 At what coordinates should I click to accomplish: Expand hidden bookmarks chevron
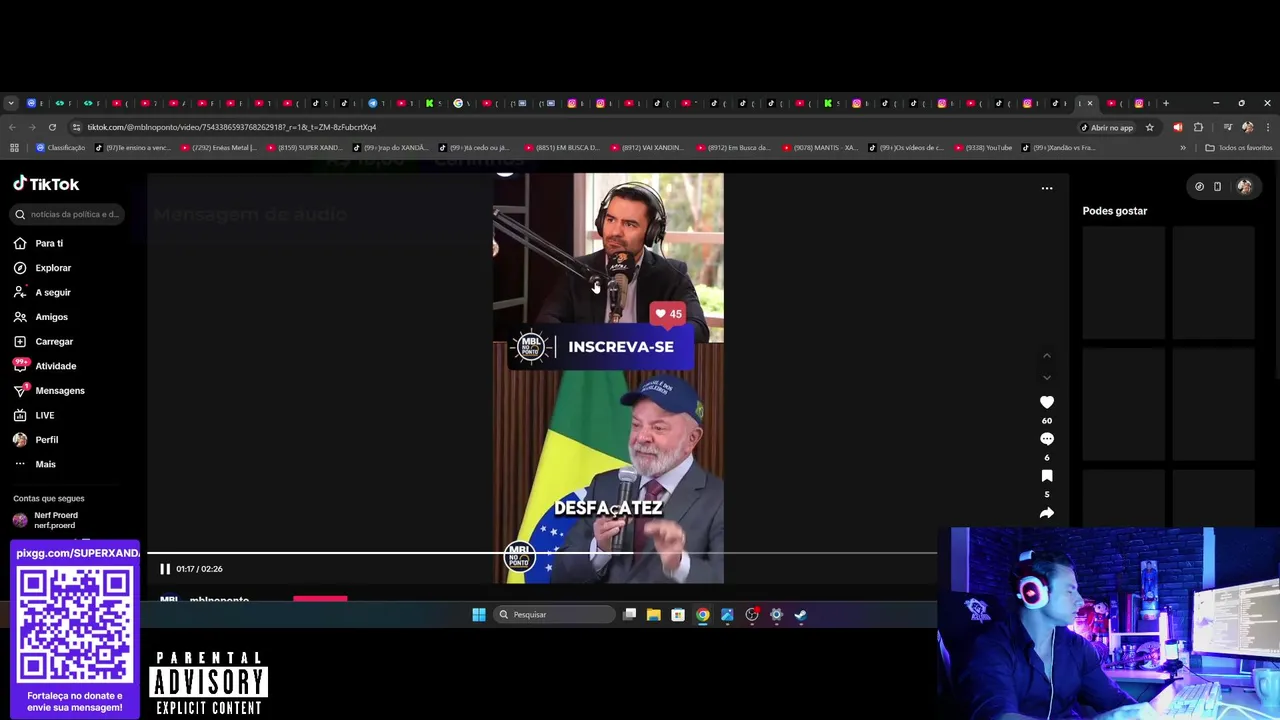(1183, 148)
